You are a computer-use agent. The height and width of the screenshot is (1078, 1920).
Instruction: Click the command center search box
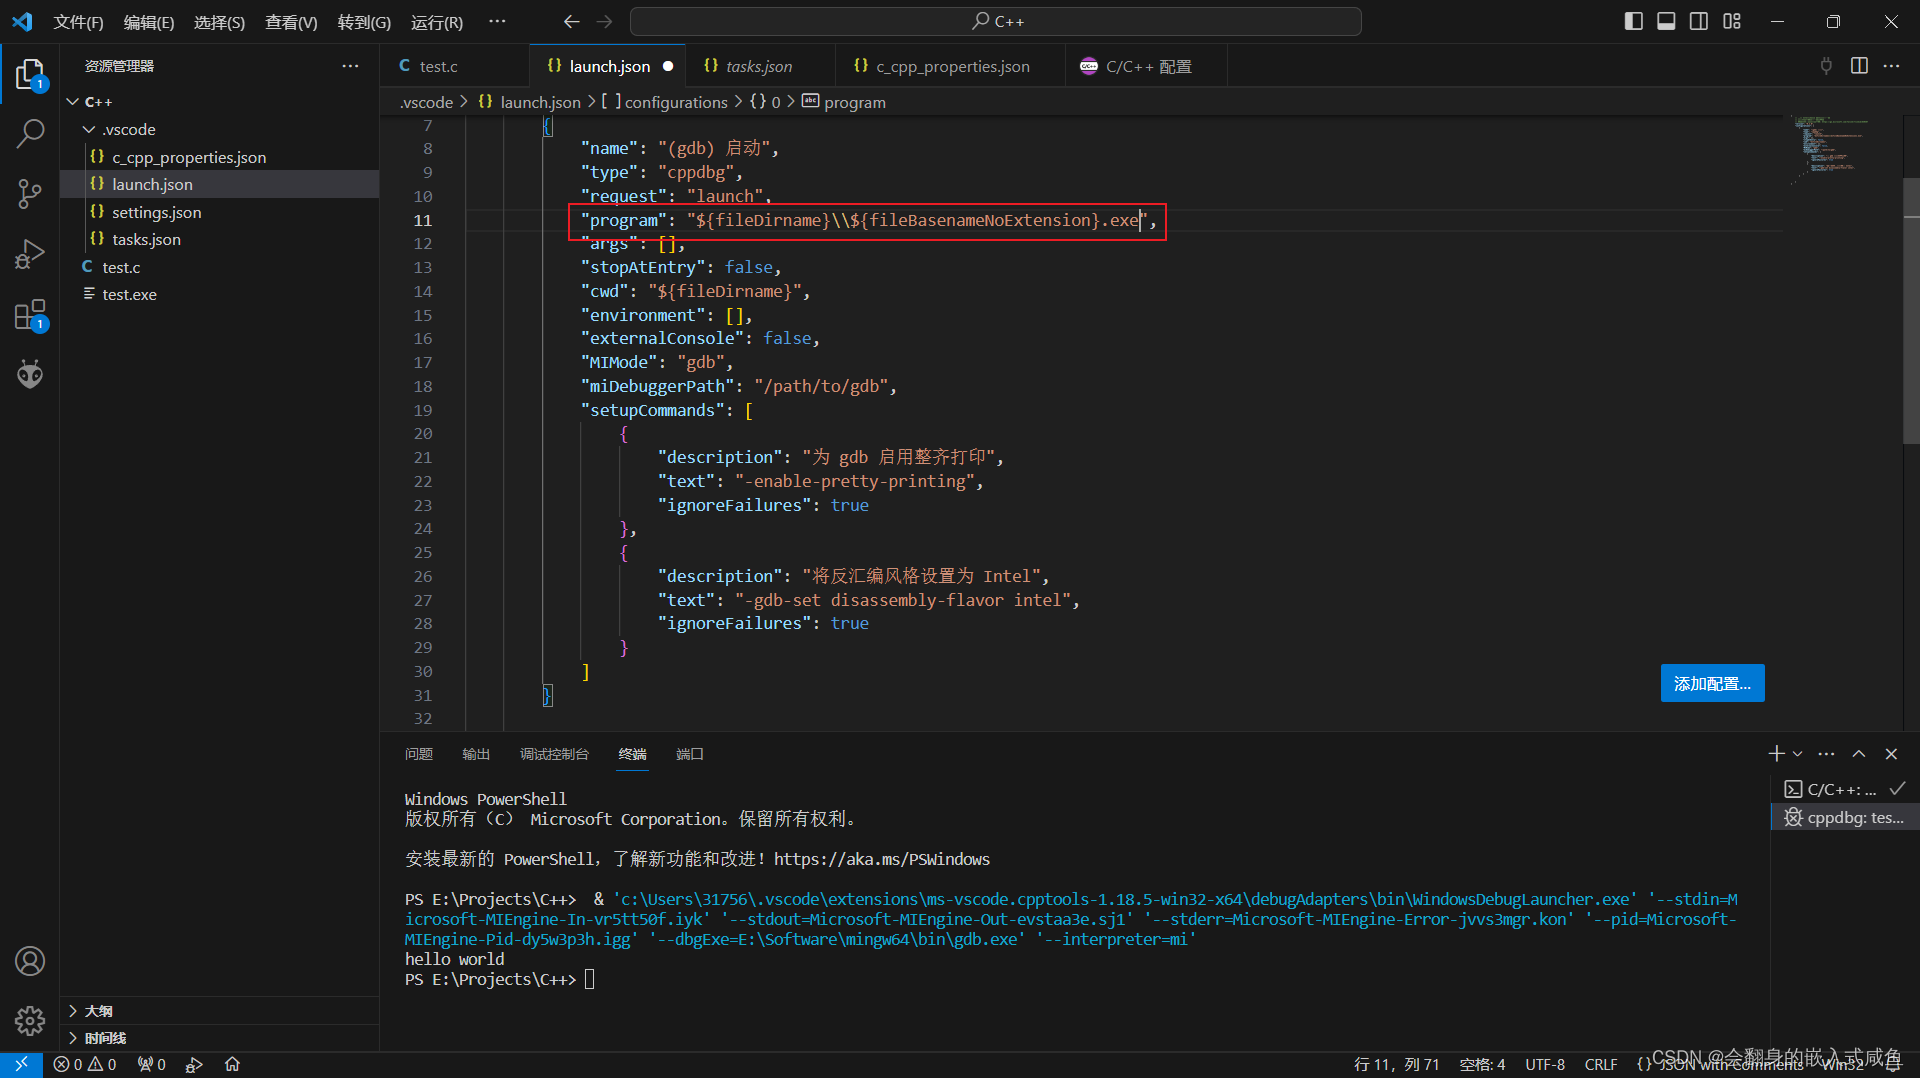tap(996, 21)
